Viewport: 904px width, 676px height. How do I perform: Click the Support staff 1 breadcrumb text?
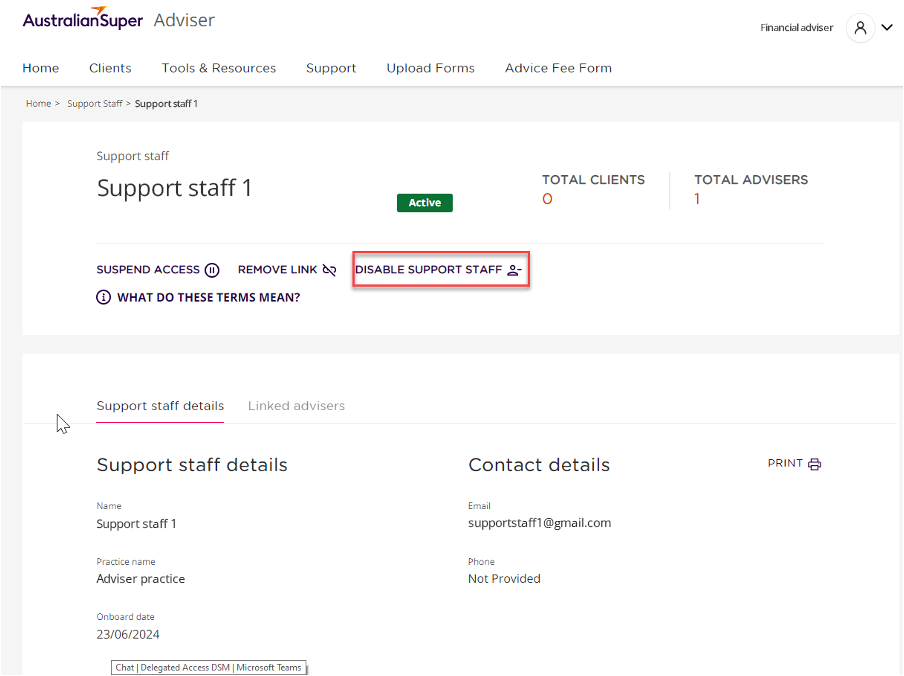(x=166, y=104)
